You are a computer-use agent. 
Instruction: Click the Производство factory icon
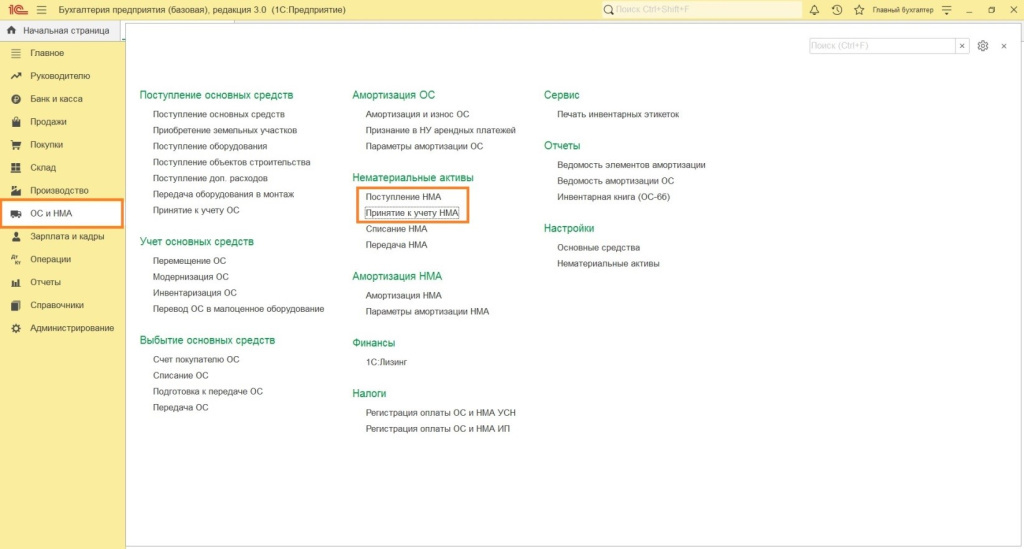pyautogui.click(x=16, y=190)
